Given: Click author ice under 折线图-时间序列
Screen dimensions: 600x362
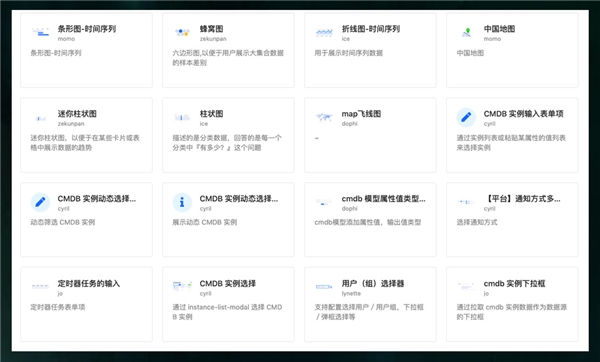Looking at the screenshot, I should pyautogui.click(x=346, y=39).
